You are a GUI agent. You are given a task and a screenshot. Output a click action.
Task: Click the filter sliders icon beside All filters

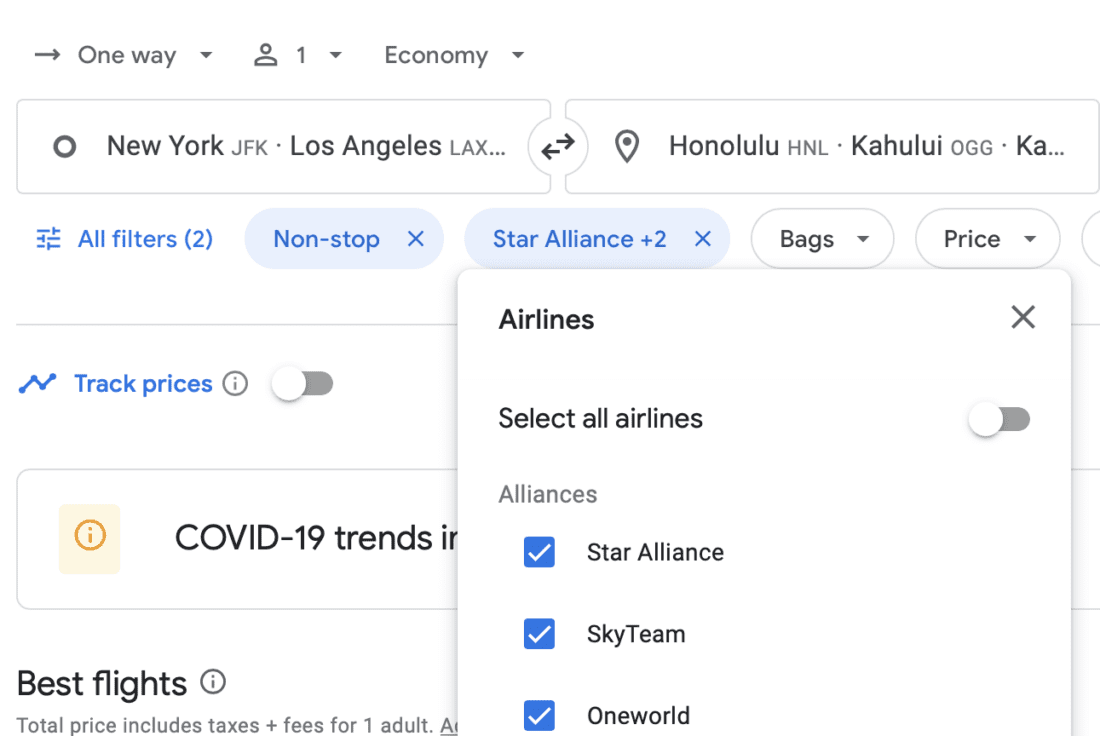pyautogui.click(x=48, y=239)
